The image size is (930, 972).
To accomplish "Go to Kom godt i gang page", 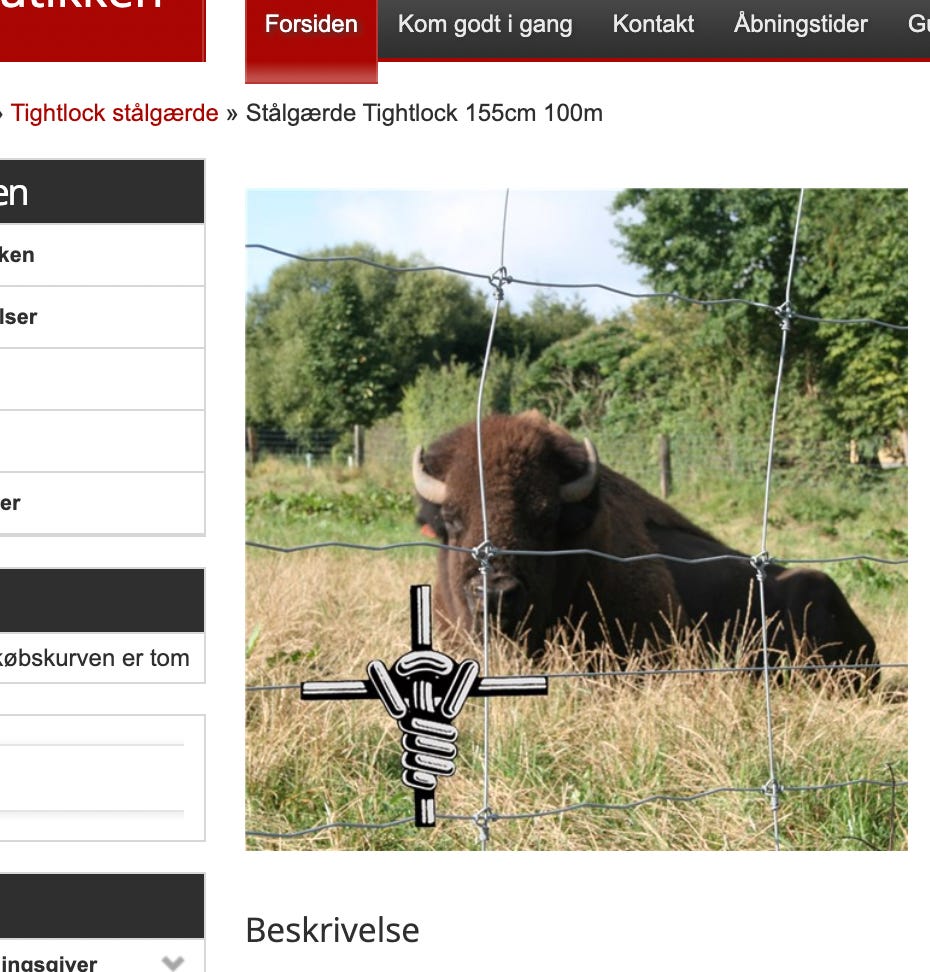I will 485,24.
